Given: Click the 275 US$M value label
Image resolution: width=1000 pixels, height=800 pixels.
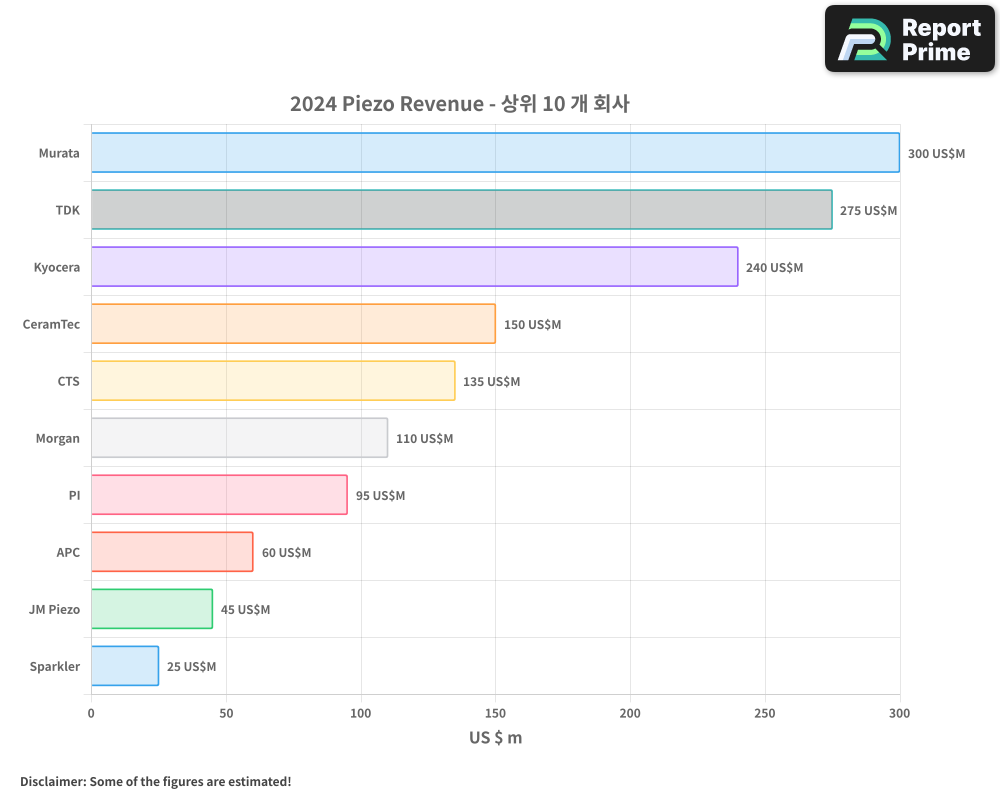Looking at the screenshot, I should pyautogui.click(x=866, y=210).
